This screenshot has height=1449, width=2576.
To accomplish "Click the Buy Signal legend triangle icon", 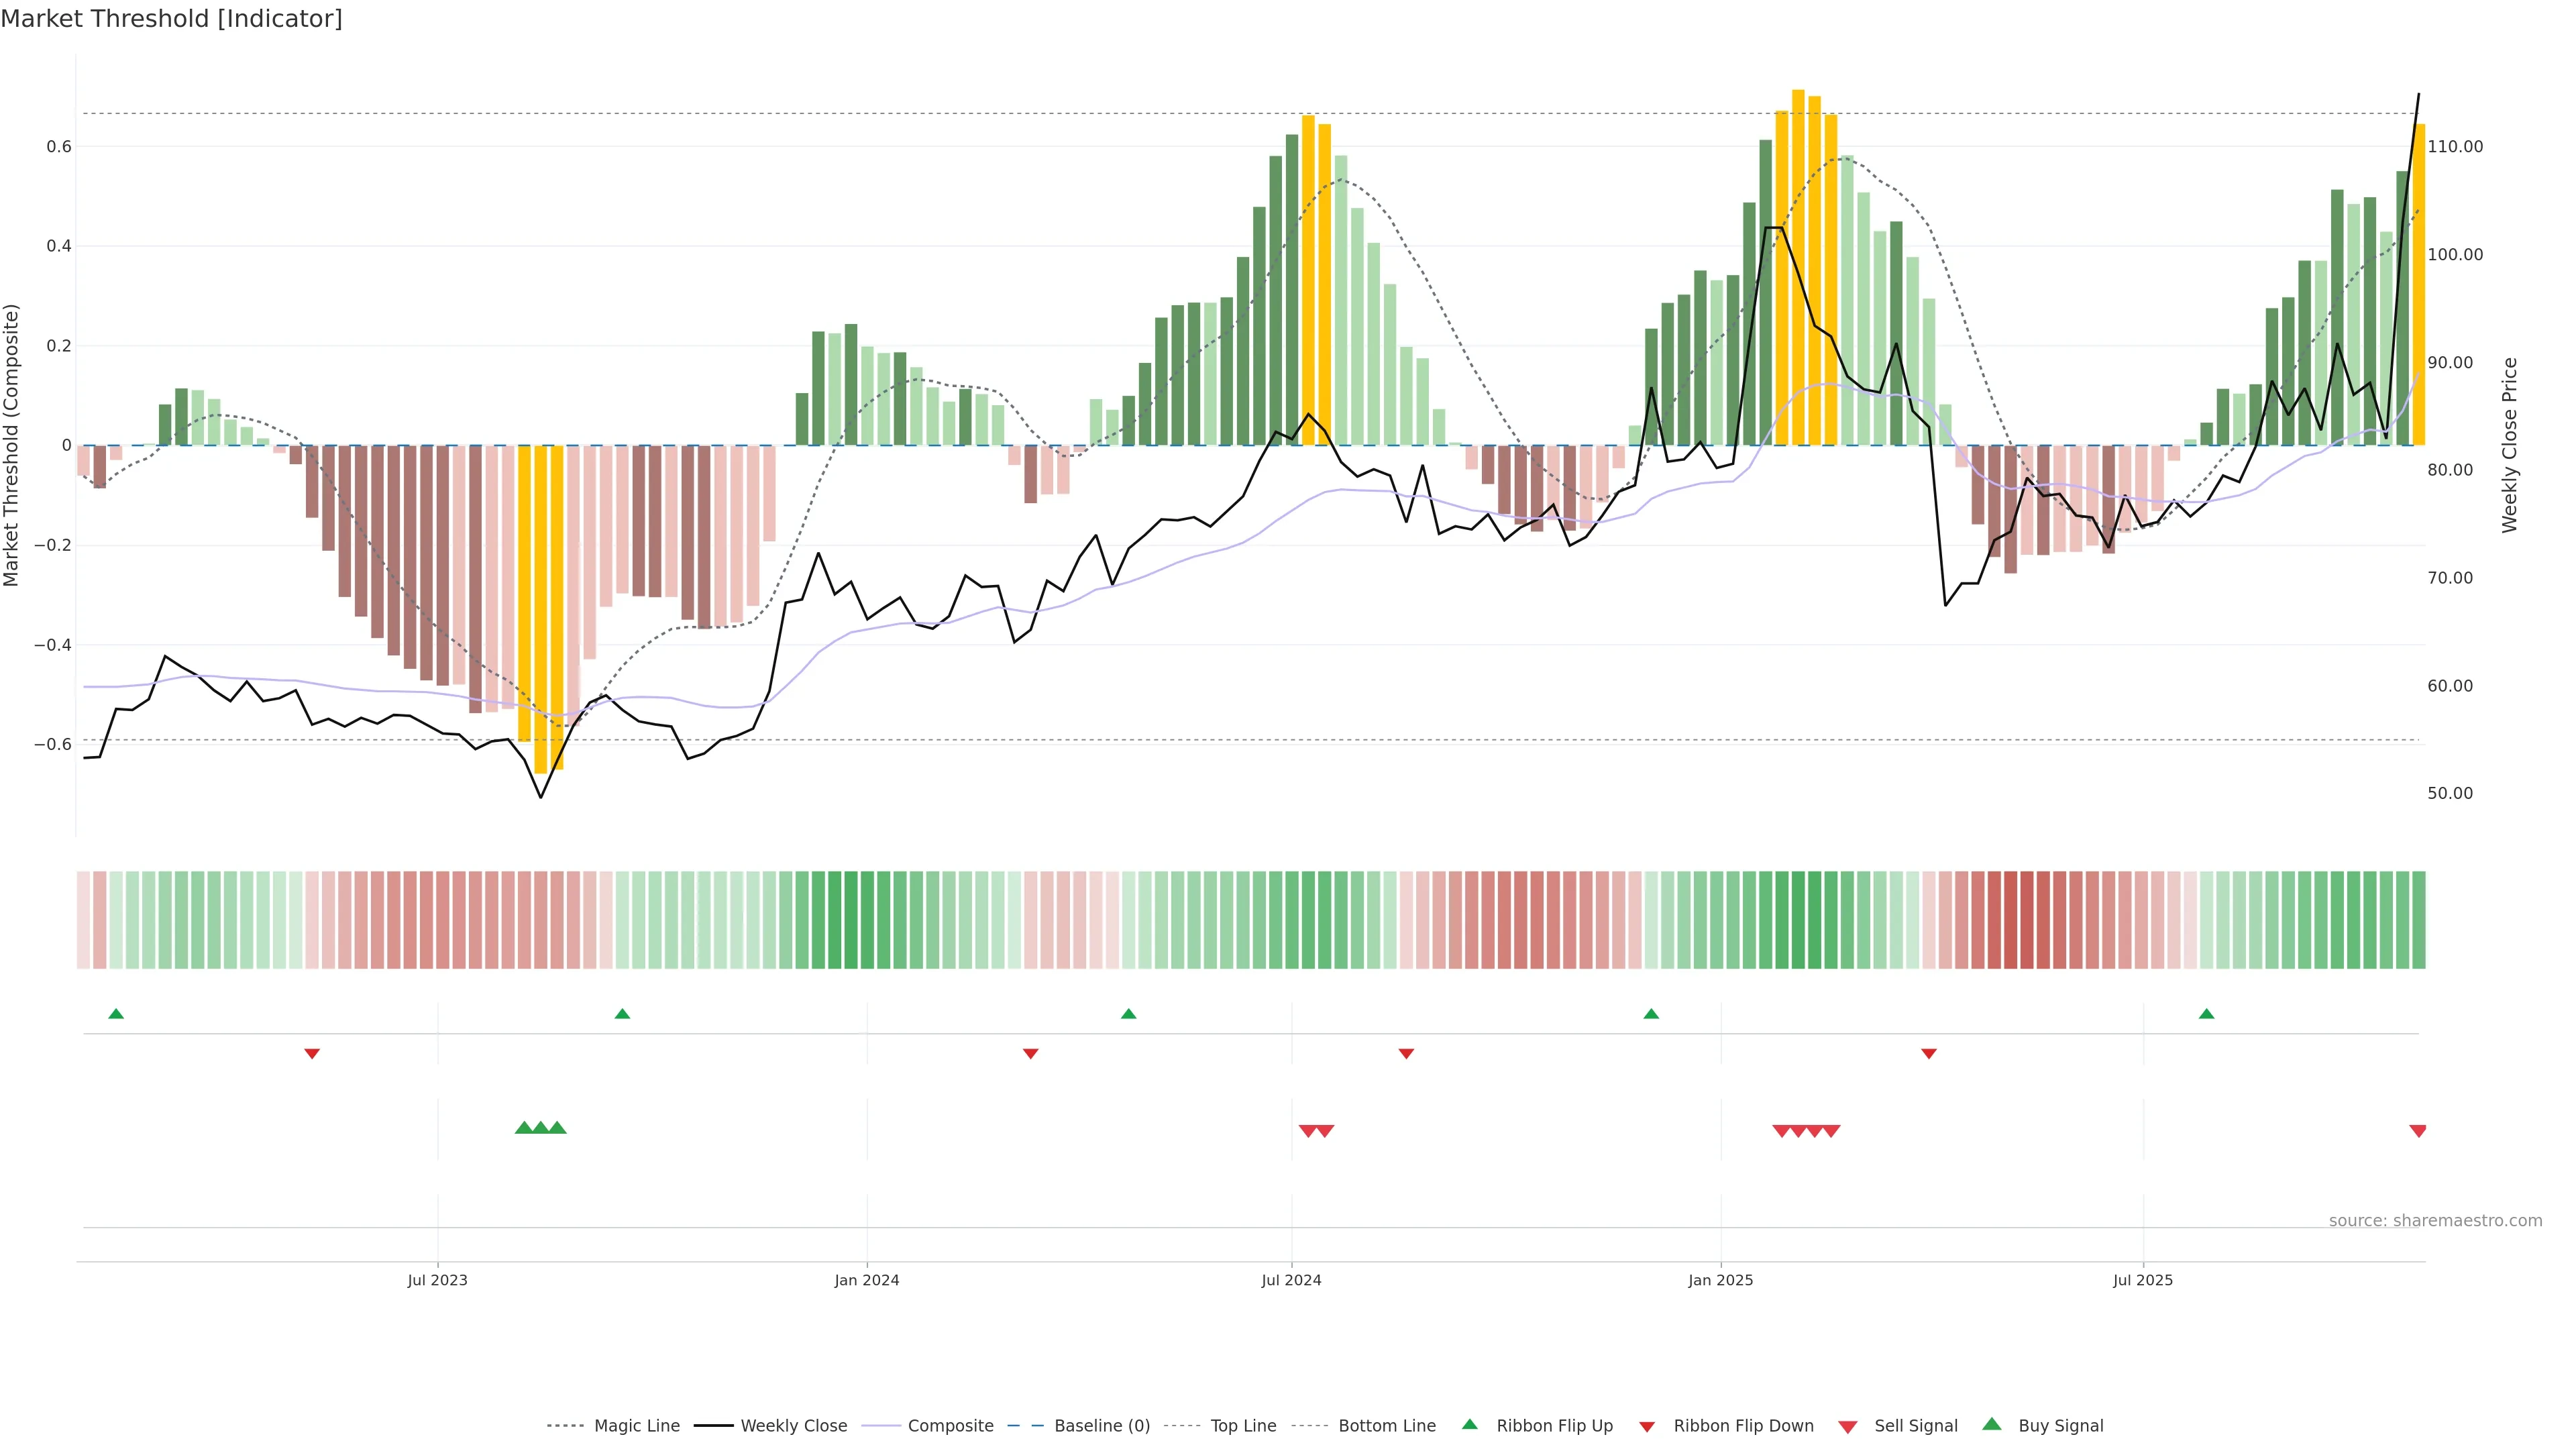I will (x=1992, y=1425).
